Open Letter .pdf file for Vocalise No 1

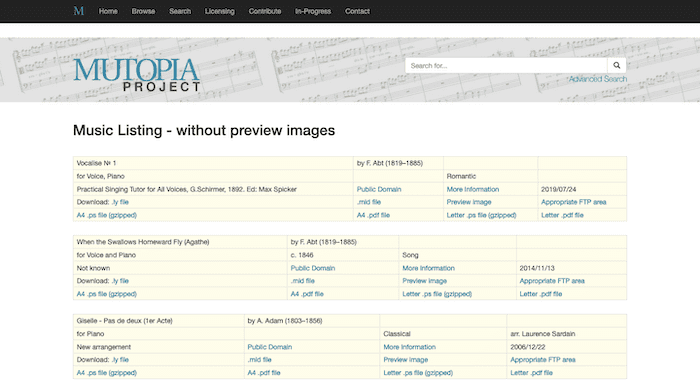pos(562,215)
